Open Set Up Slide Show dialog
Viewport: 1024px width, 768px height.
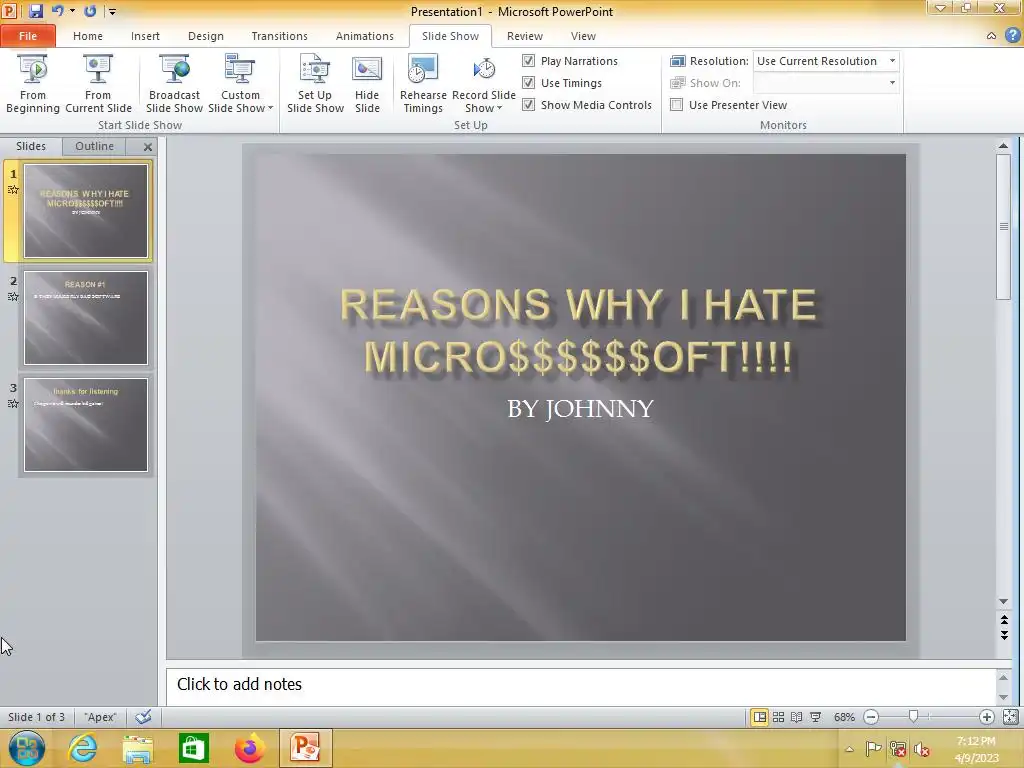[x=315, y=84]
